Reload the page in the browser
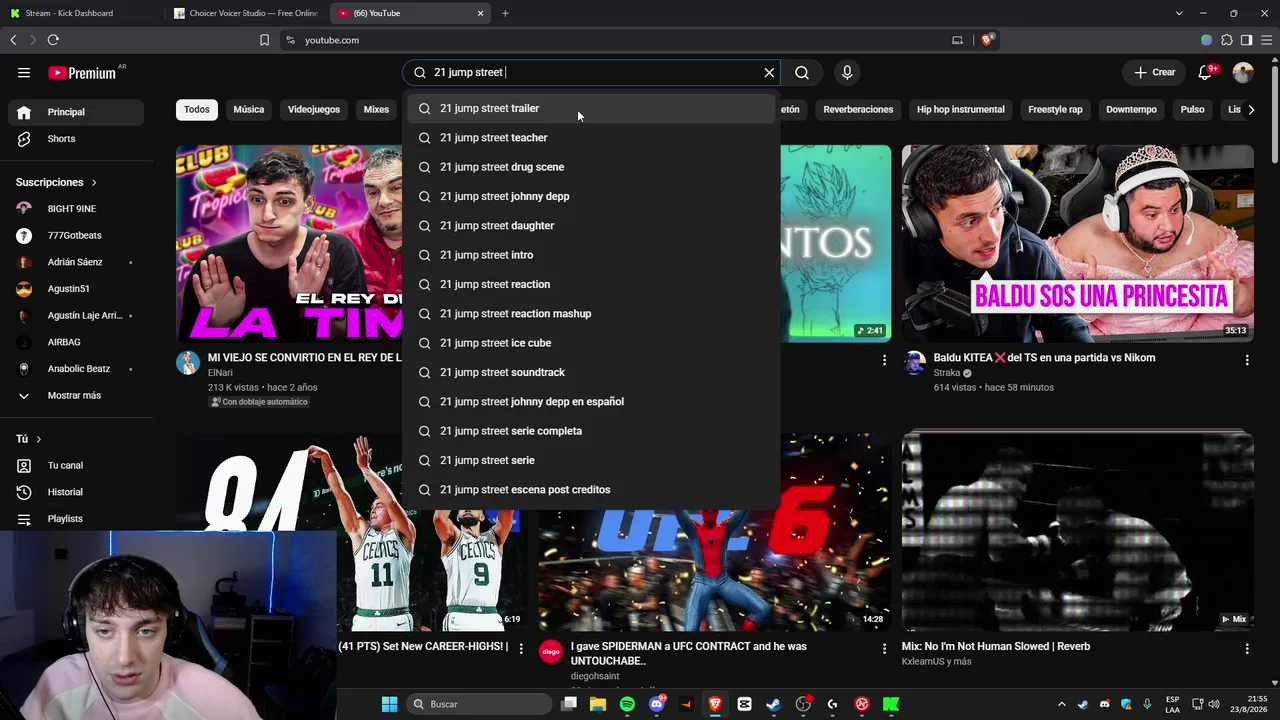Screen dimensions: 1280x720 (53, 40)
